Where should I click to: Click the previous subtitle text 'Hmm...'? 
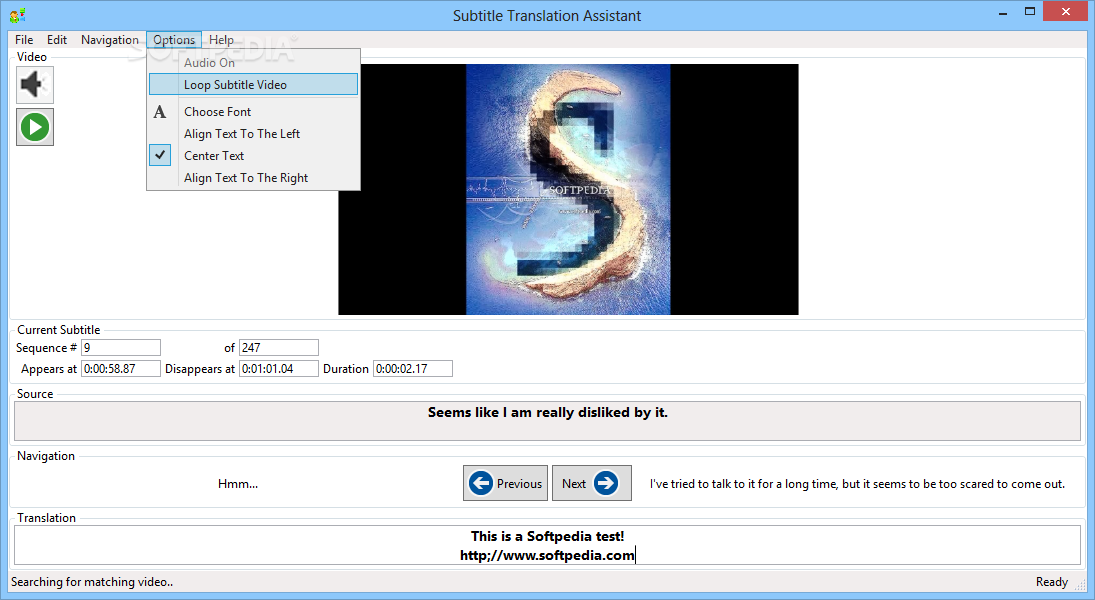point(238,484)
